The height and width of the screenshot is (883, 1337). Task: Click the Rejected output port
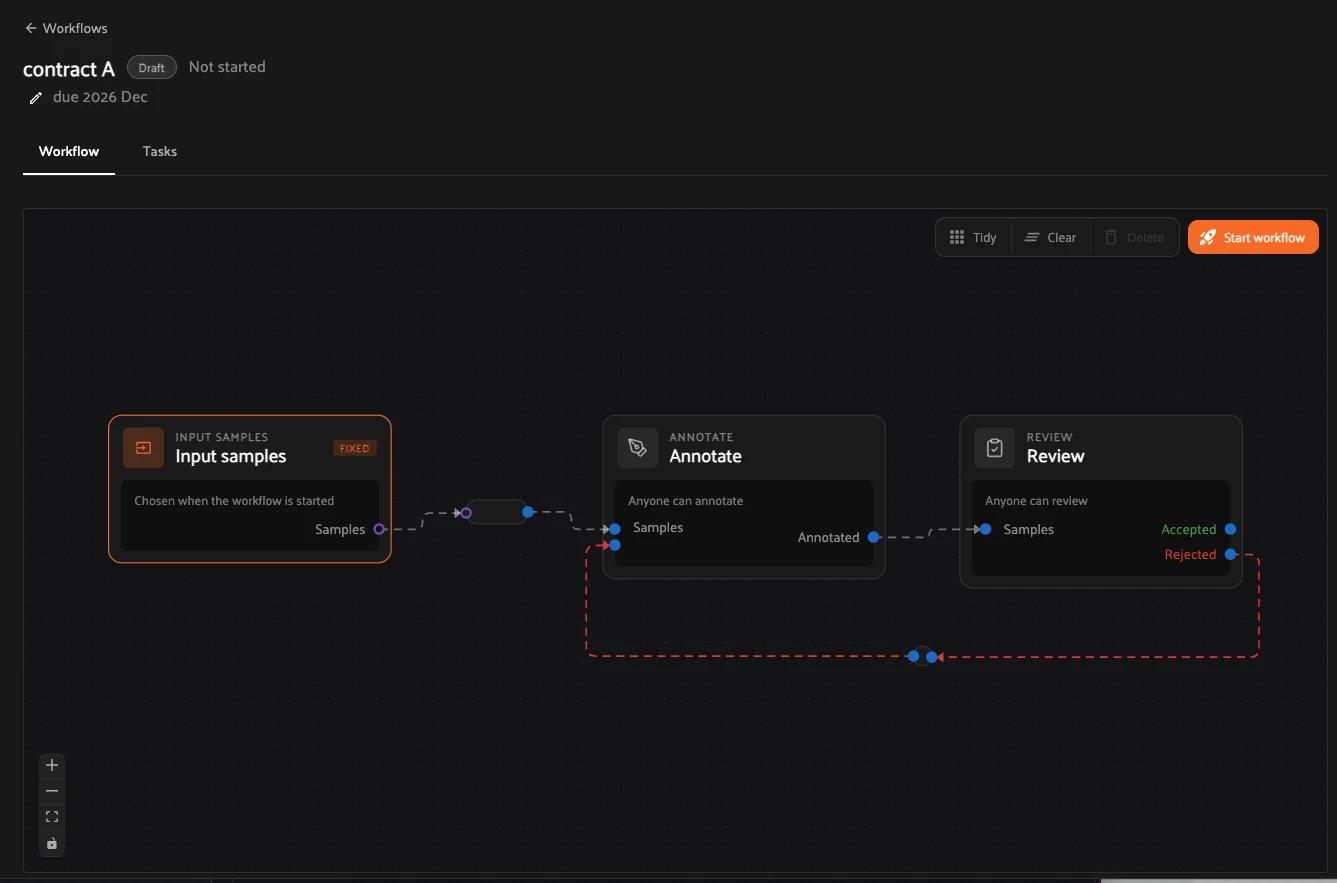click(x=1230, y=554)
